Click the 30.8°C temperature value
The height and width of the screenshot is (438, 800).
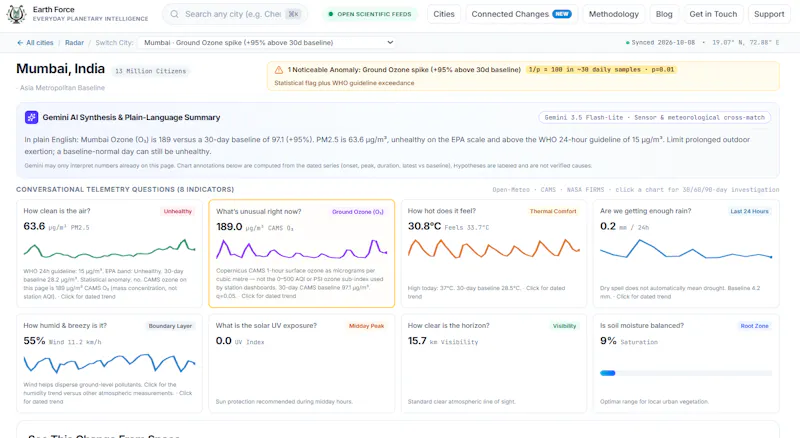pos(424,226)
